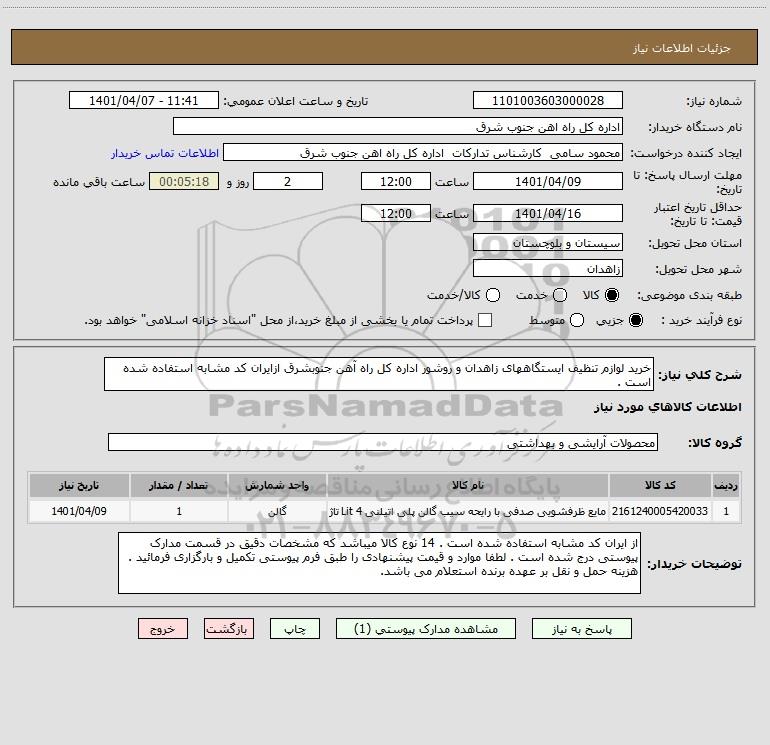Click remaining time countdown 00:05:18
The width and height of the screenshot is (770, 745).
coord(184,181)
